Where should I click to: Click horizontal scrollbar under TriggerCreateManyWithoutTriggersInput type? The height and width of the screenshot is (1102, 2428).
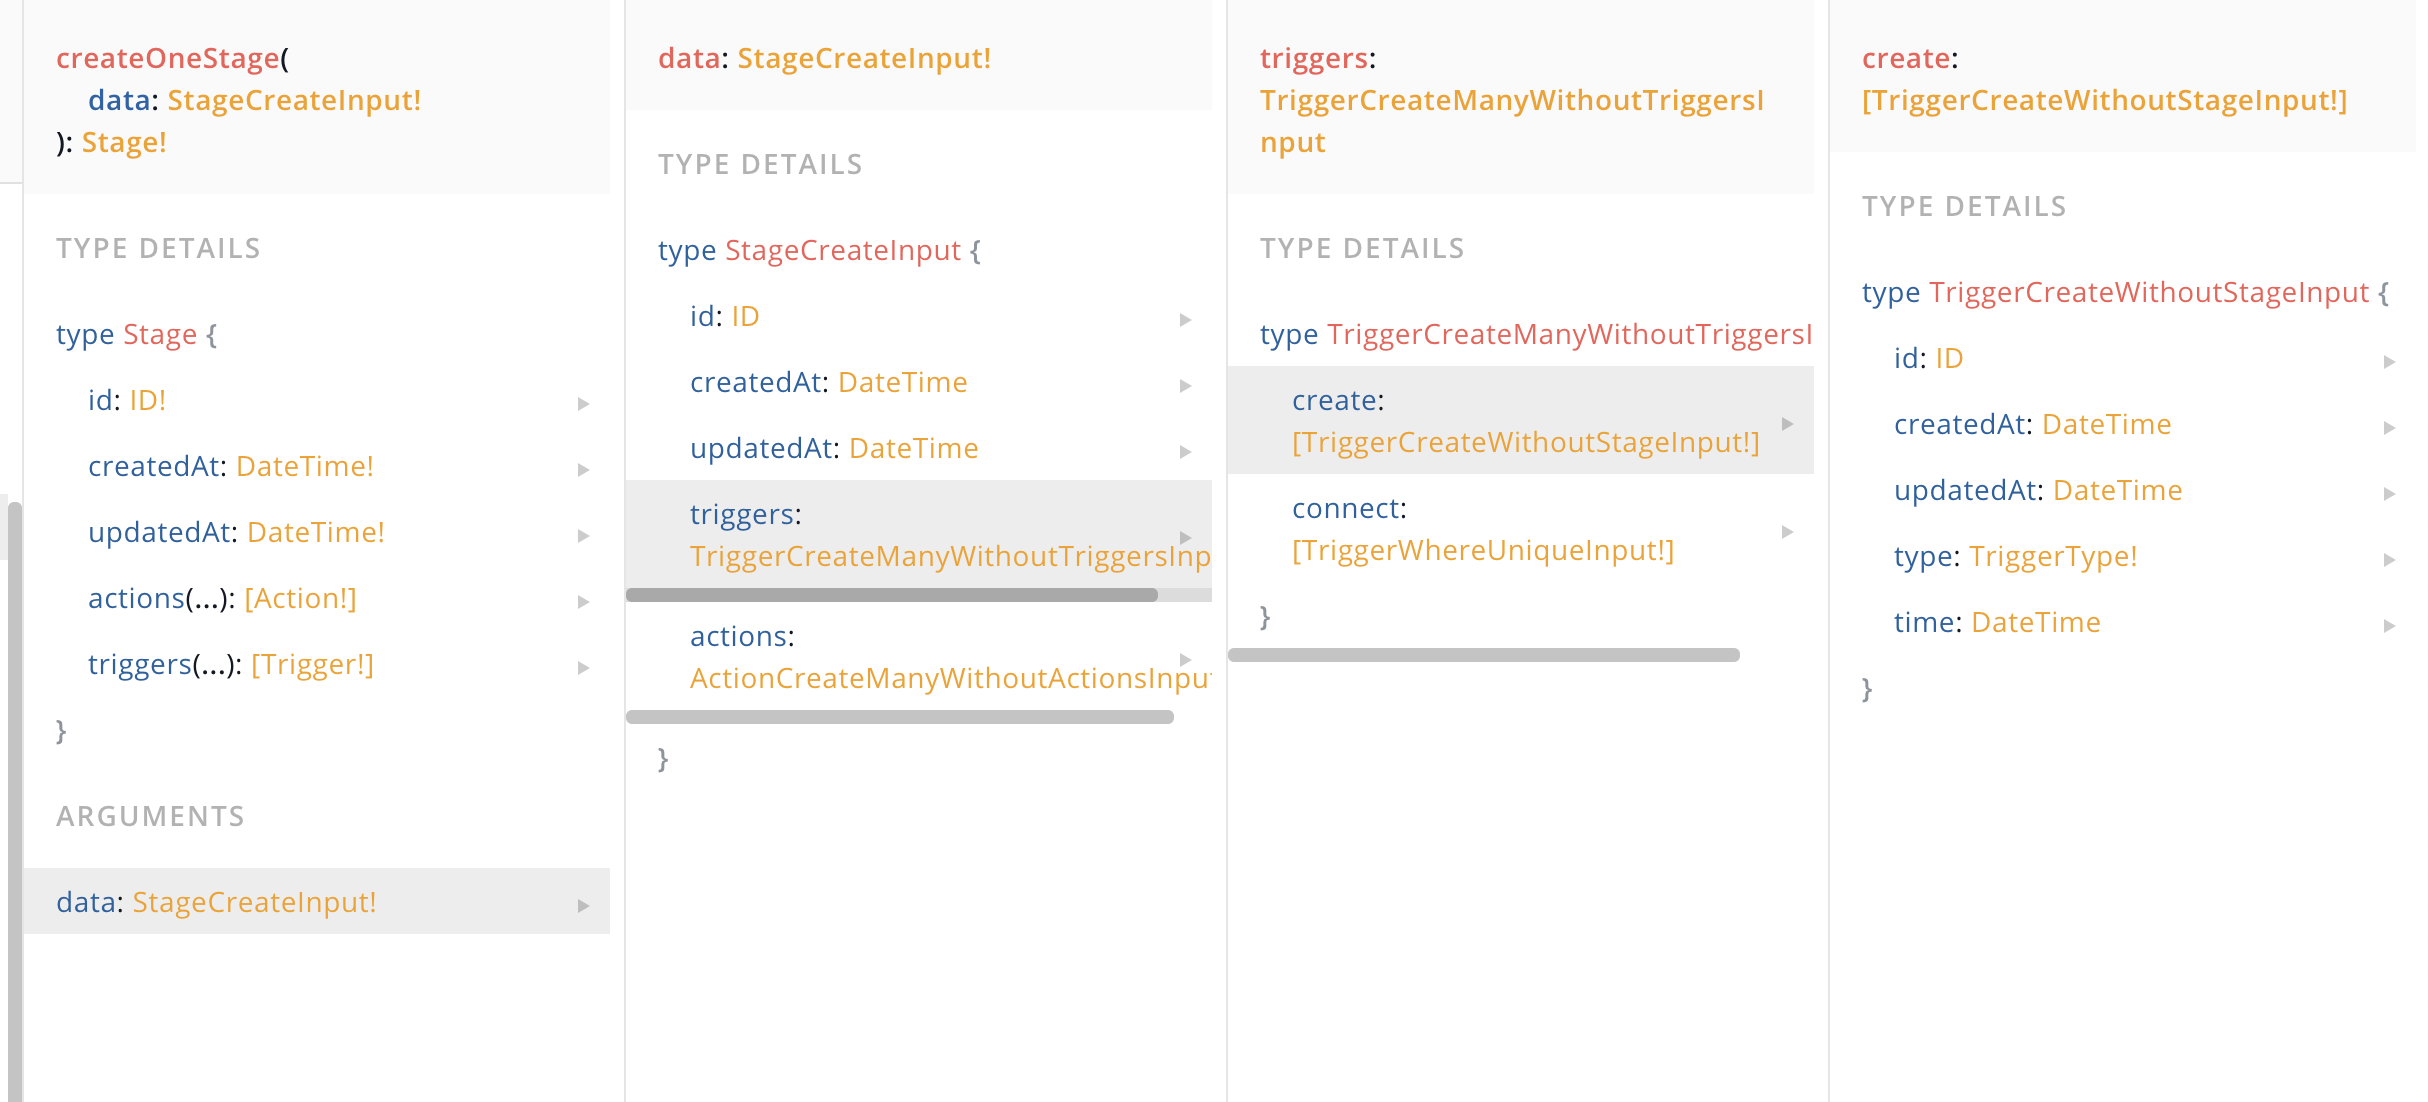tap(1484, 655)
